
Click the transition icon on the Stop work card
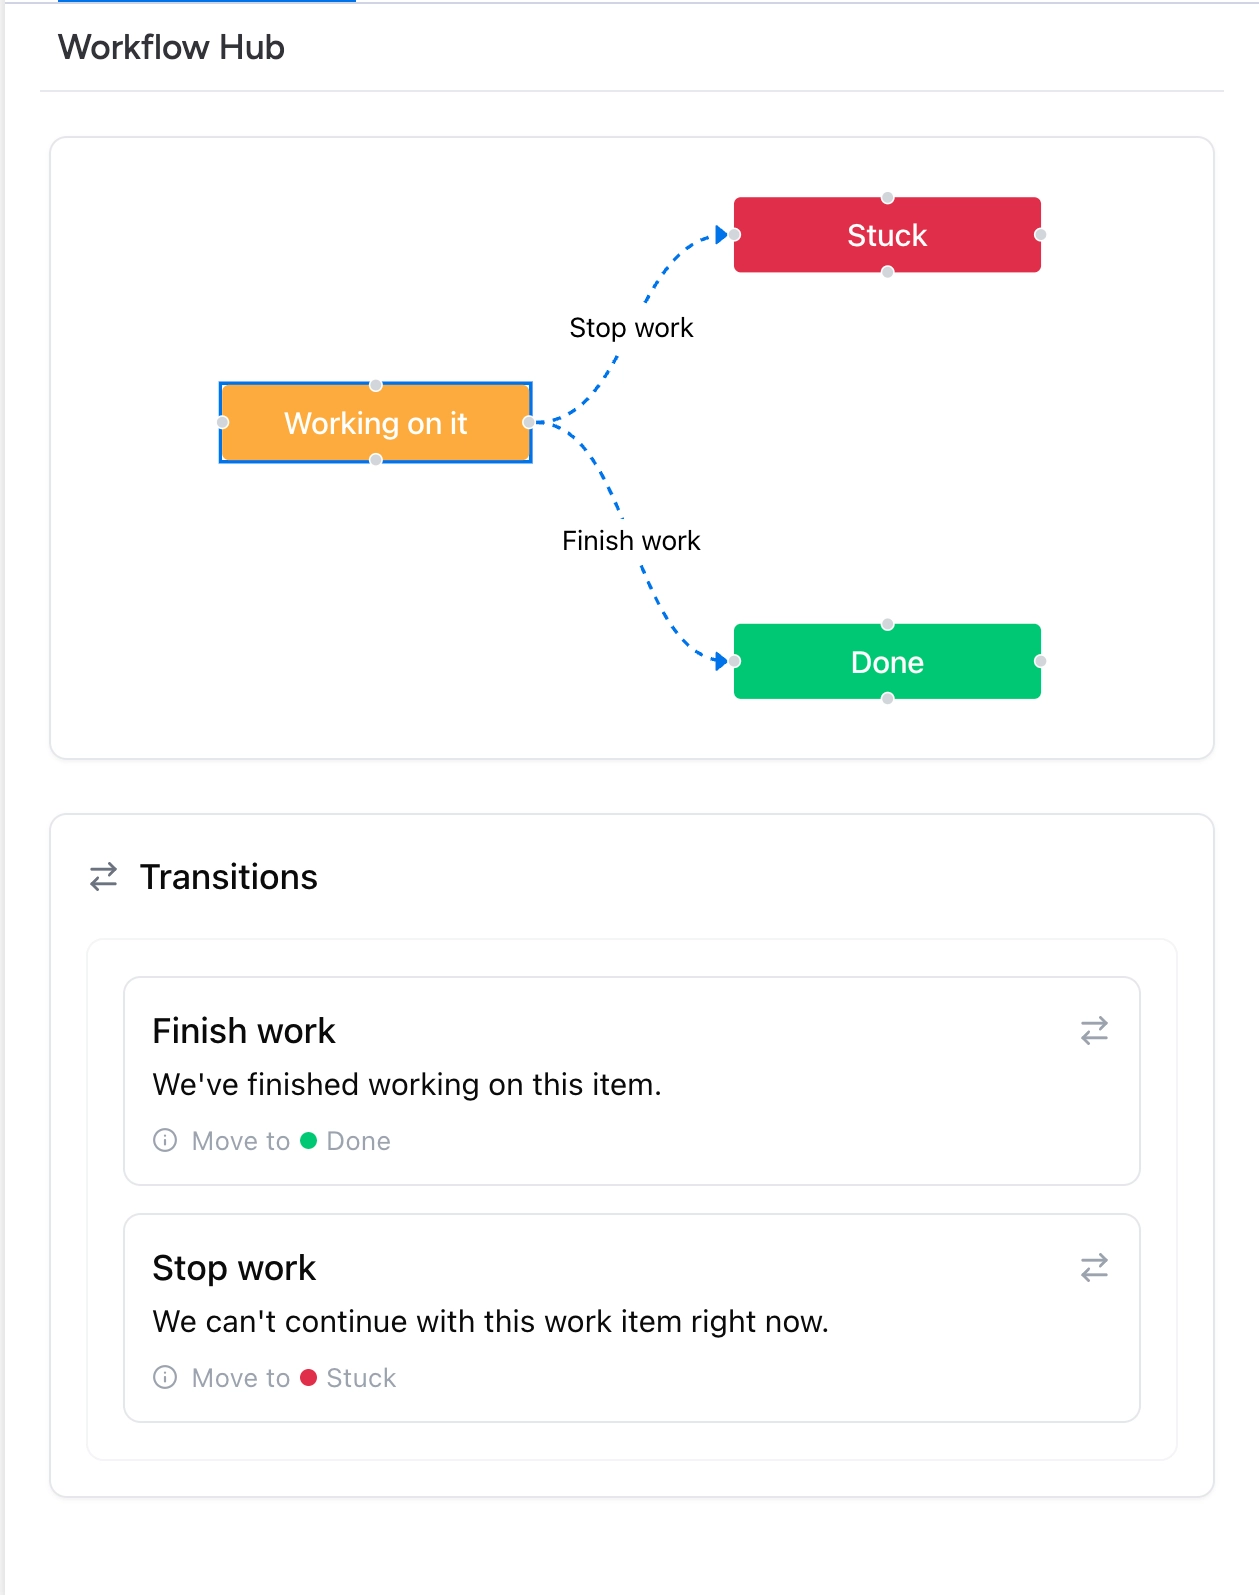click(1094, 1267)
